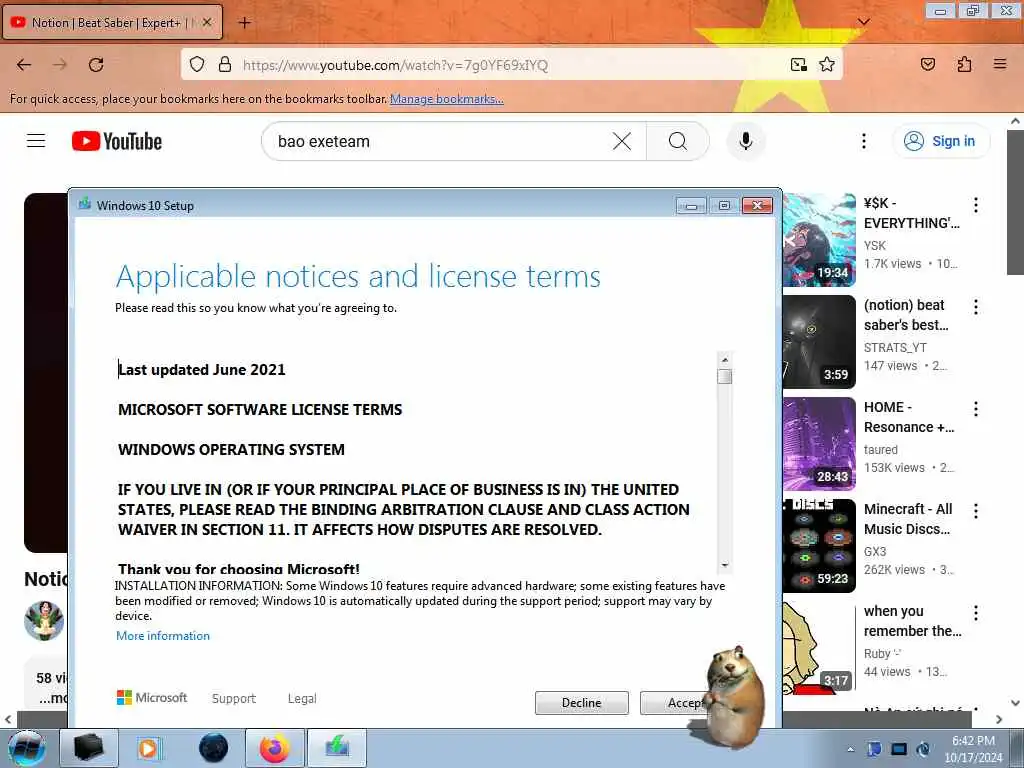Switch to Firefox on the taskbar
Image resolution: width=1024 pixels, height=768 pixels.
(x=275, y=748)
